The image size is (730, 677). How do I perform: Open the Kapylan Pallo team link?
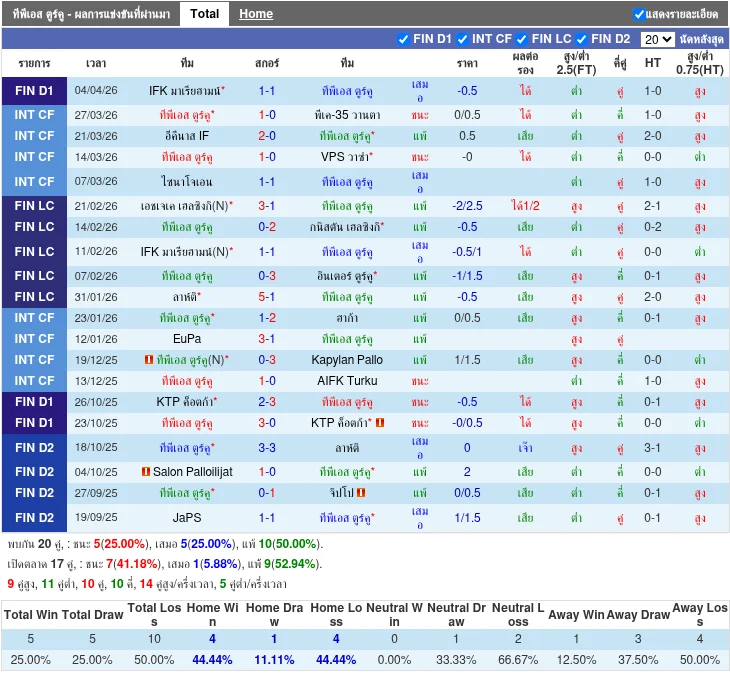(x=347, y=360)
